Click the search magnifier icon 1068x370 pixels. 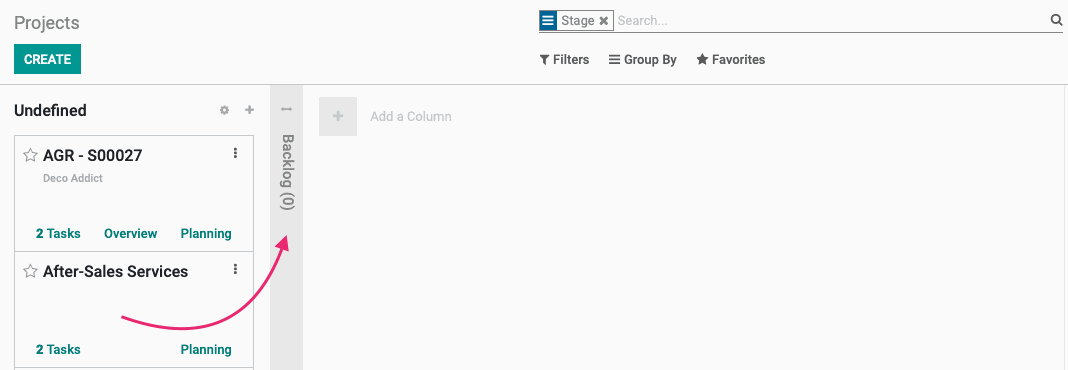coord(1056,20)
